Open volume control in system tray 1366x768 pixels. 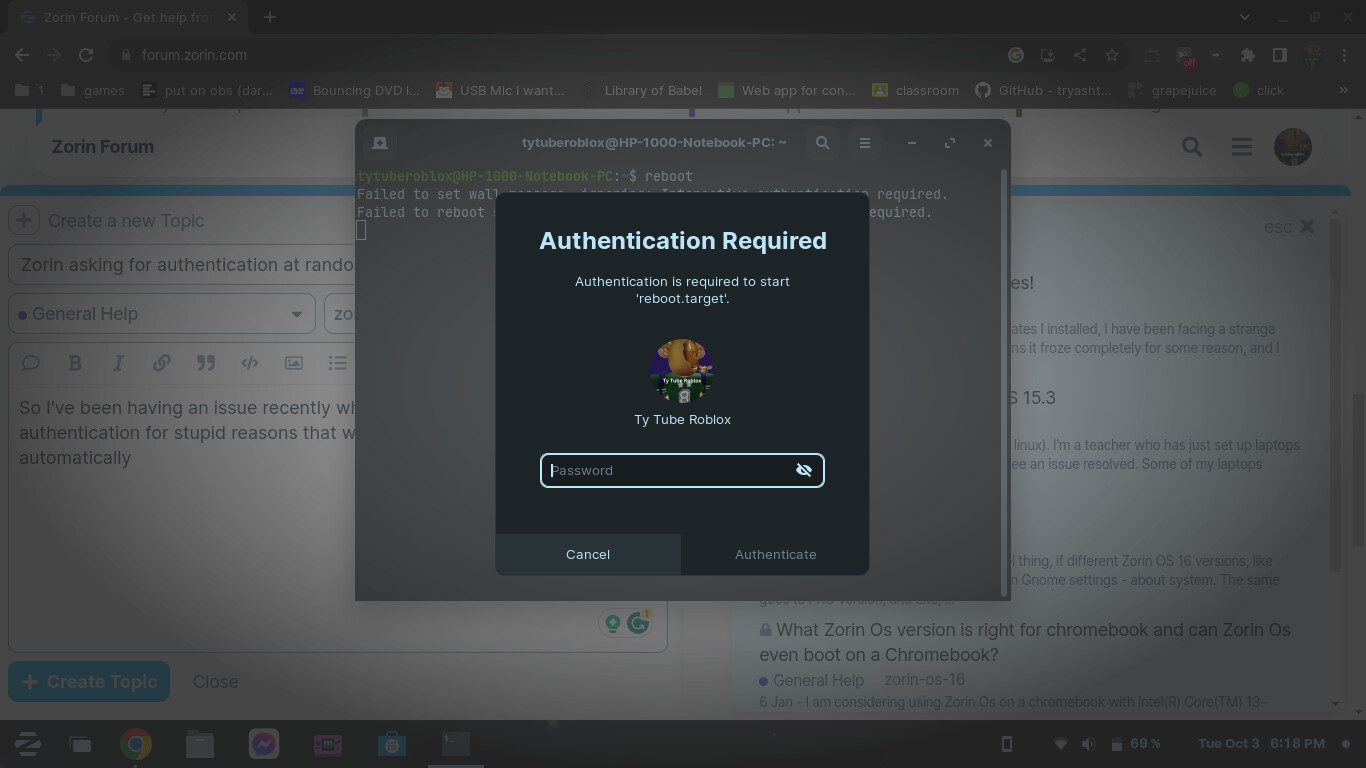point(1089,744)
